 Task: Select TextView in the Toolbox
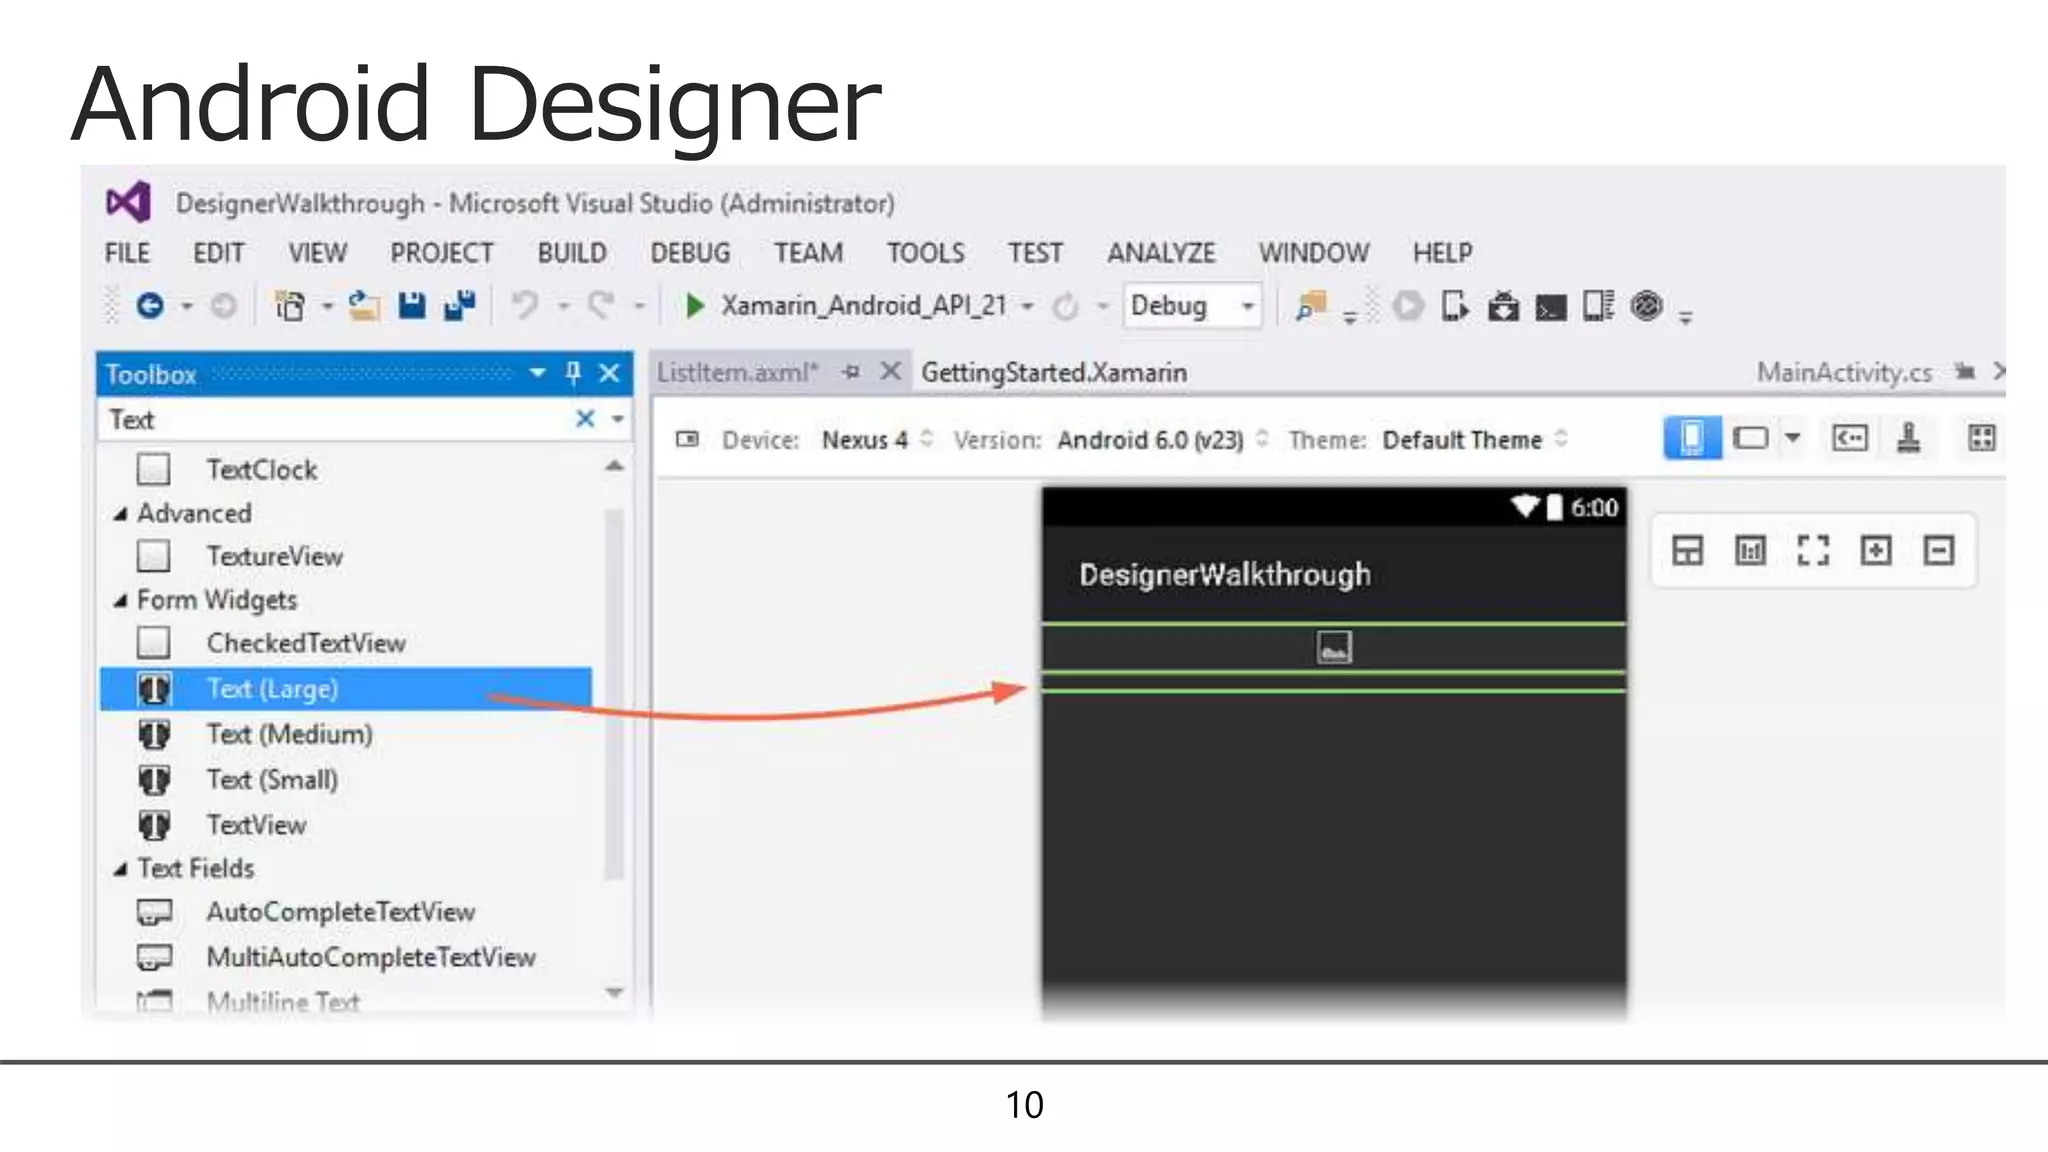click(256, 826)
